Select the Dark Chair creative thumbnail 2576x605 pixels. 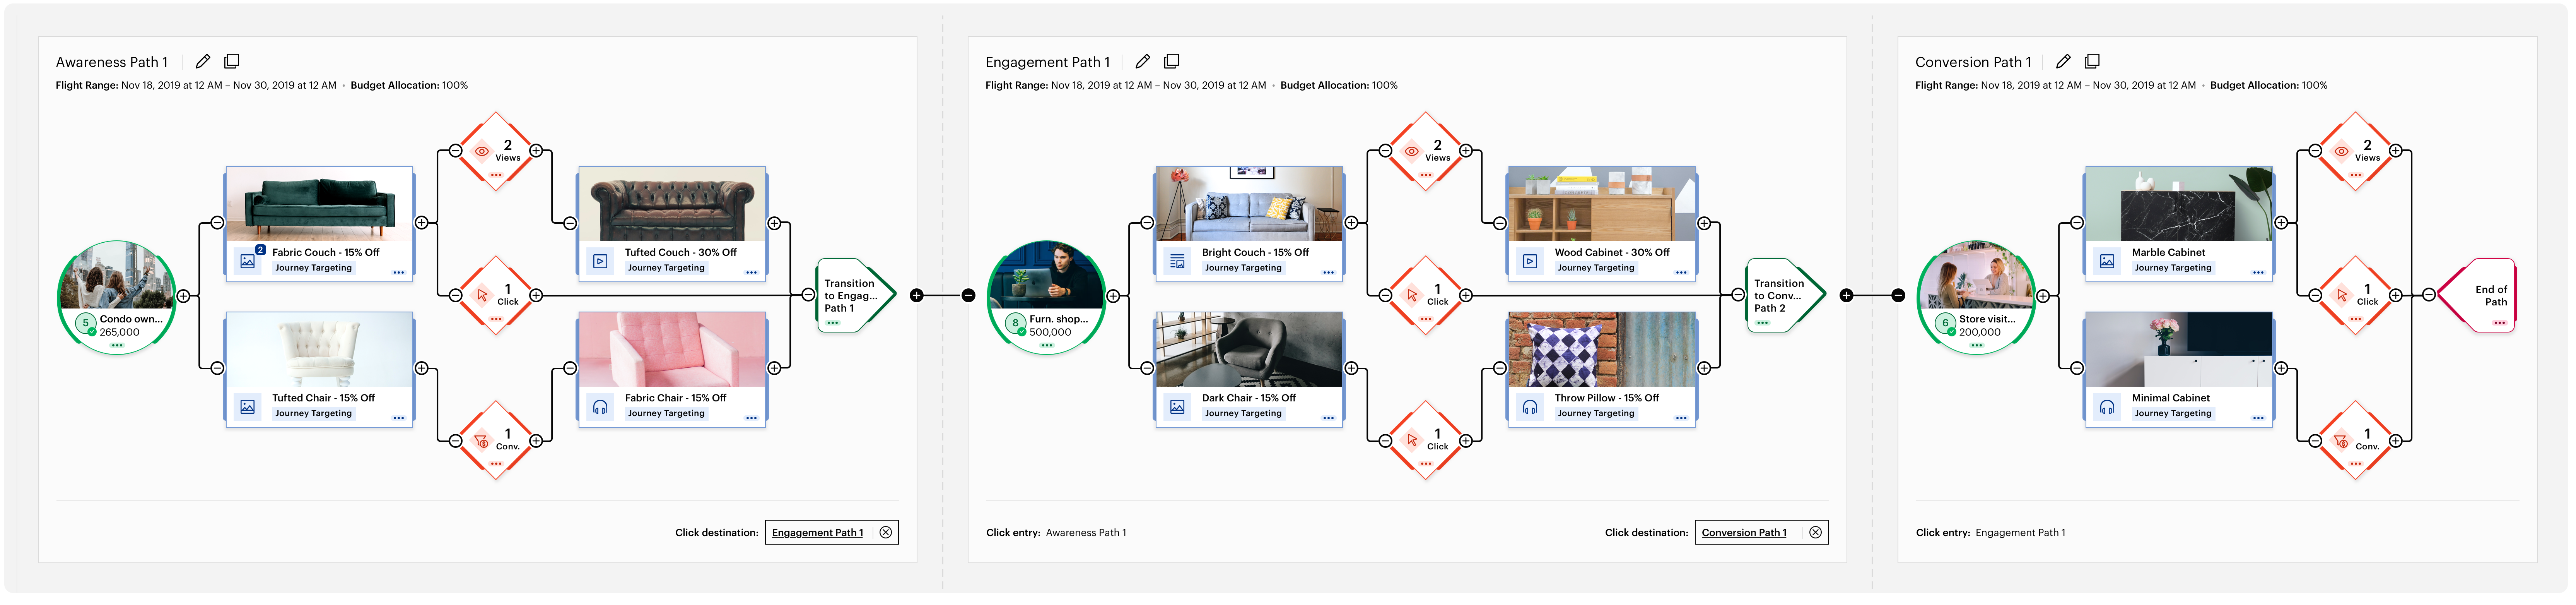click(x=1249, y=349)
